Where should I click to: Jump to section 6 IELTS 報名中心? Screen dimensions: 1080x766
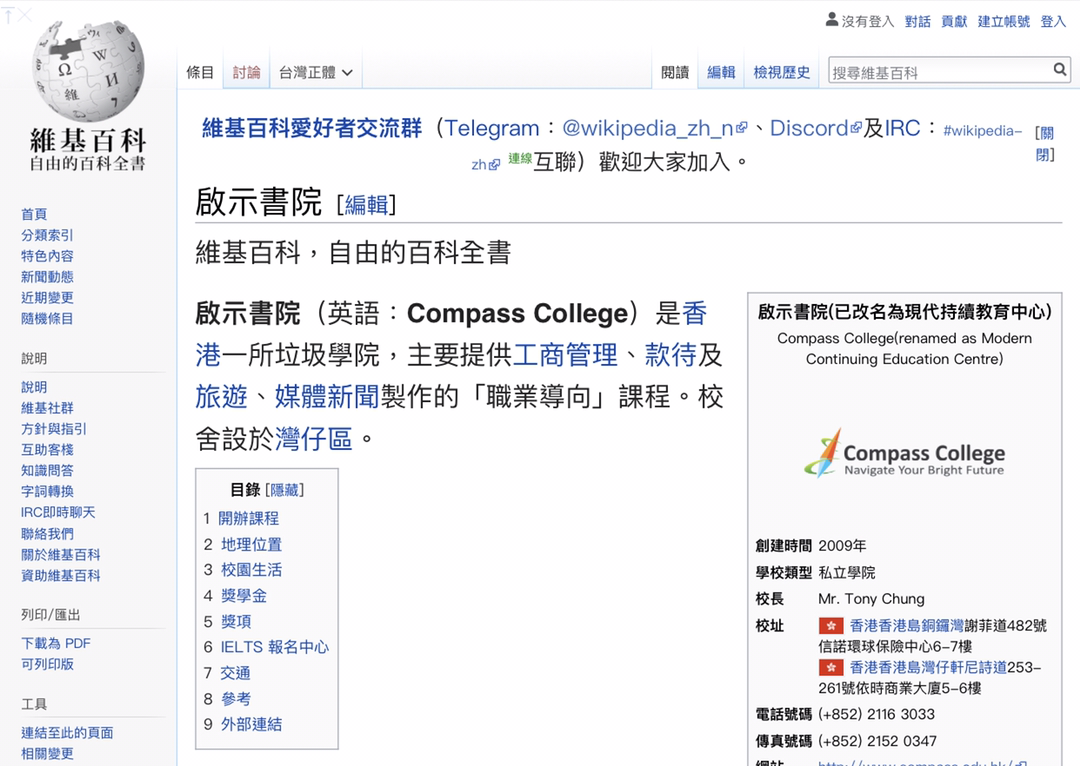pos(275,647)
